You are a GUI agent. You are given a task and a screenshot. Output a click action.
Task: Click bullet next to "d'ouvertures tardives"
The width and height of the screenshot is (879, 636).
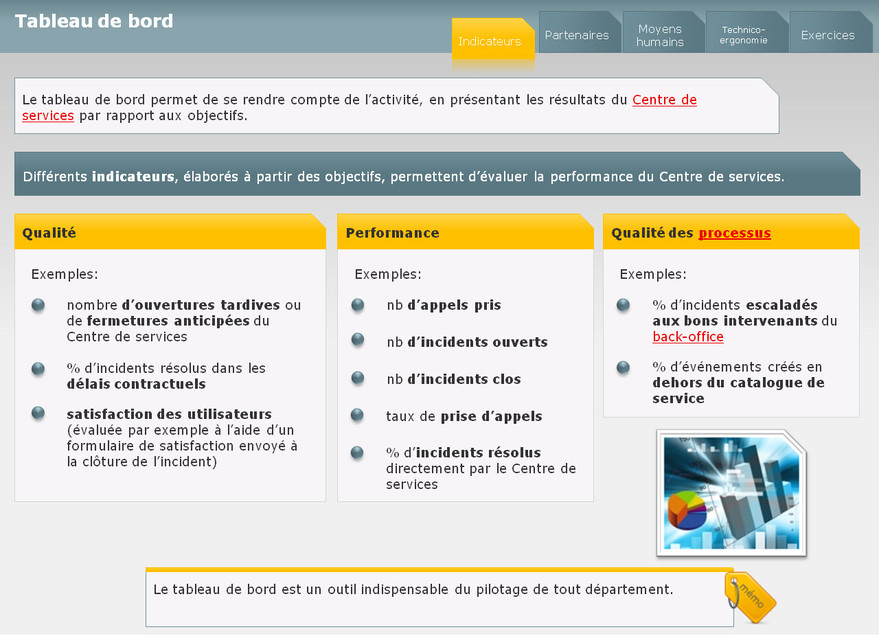click(39, 305)
